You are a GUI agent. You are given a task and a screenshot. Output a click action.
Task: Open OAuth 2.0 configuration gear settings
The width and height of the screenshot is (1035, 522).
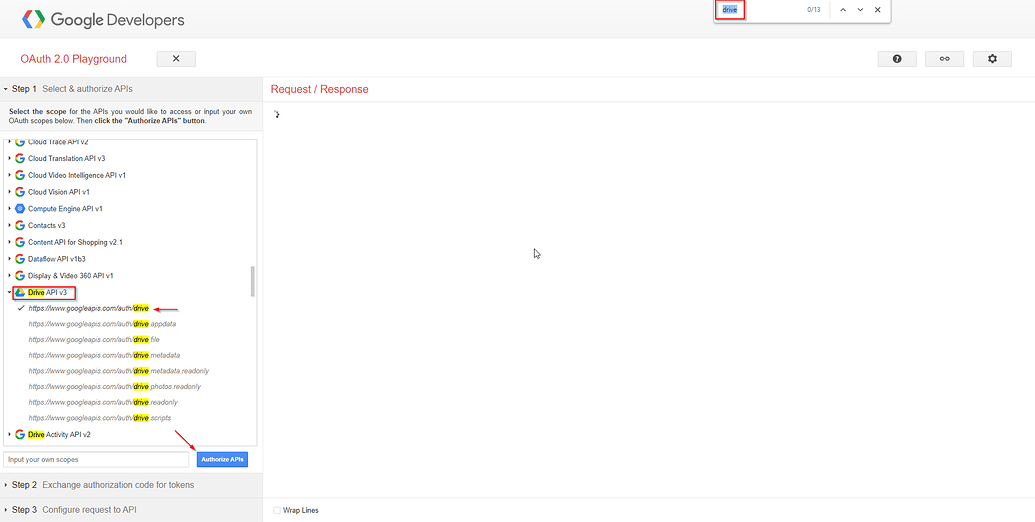(992, 59)
